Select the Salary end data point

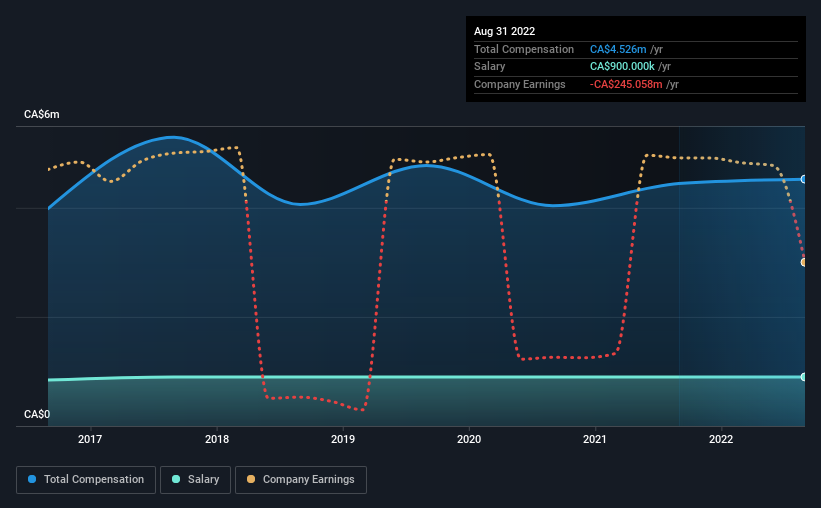point(803,377)
